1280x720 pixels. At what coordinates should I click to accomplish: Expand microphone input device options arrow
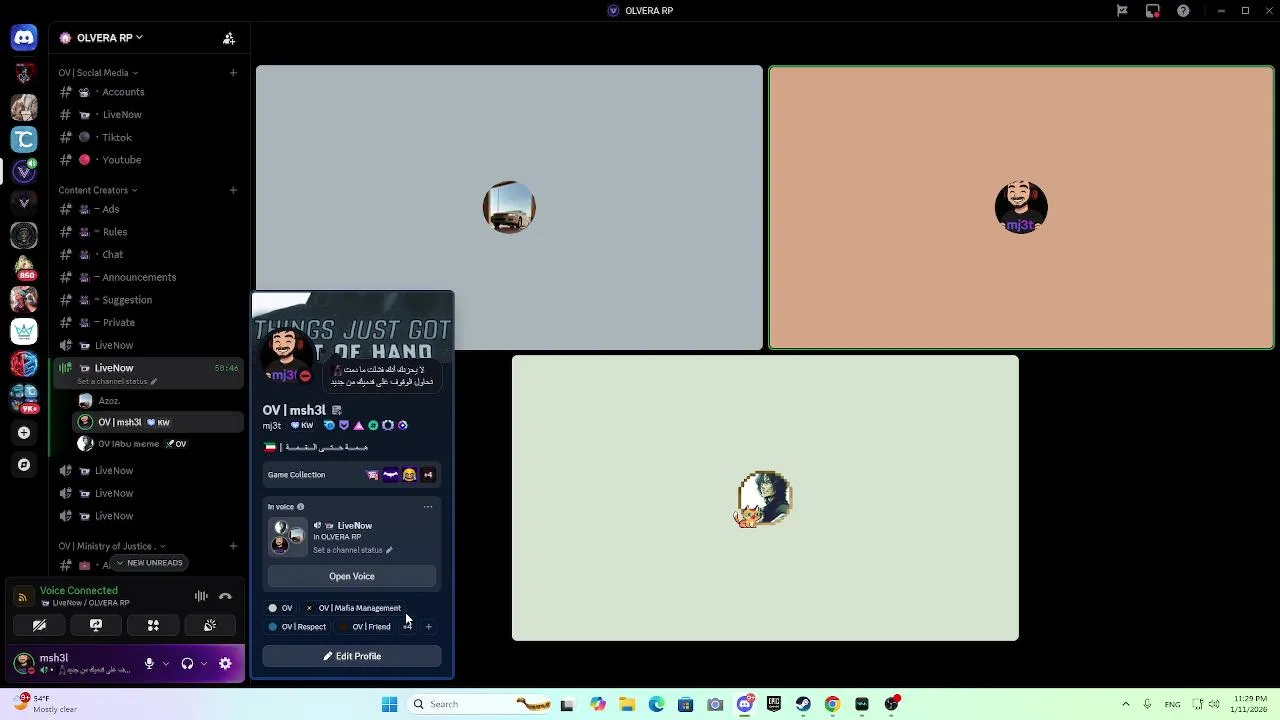pyautogui.click(x=166, y=663)
